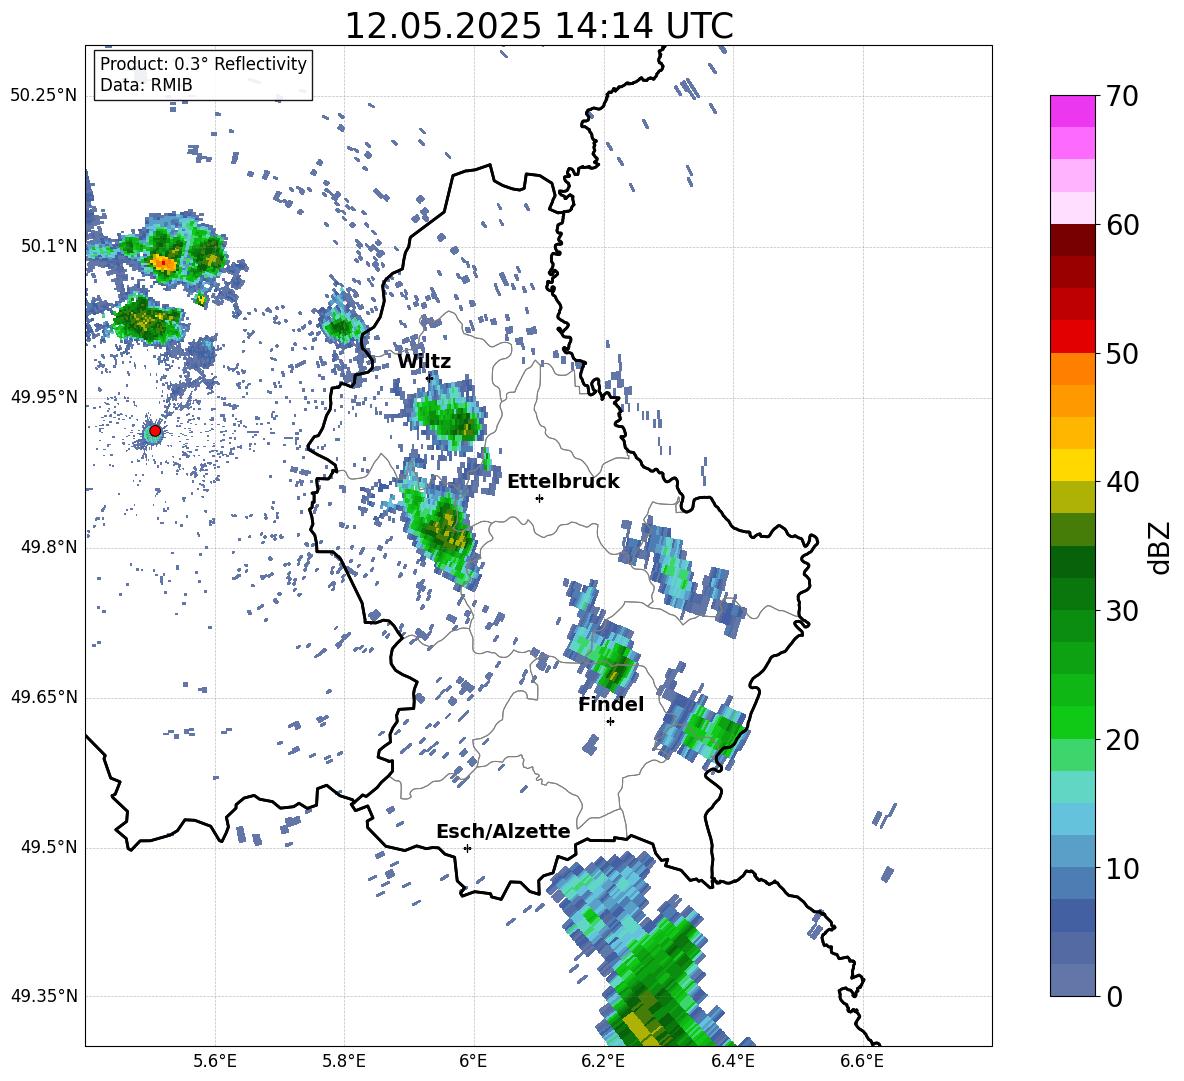Screen dimensions: 1184x1081
Task: Click the 49.5°N latitude label
Action: 48,847
